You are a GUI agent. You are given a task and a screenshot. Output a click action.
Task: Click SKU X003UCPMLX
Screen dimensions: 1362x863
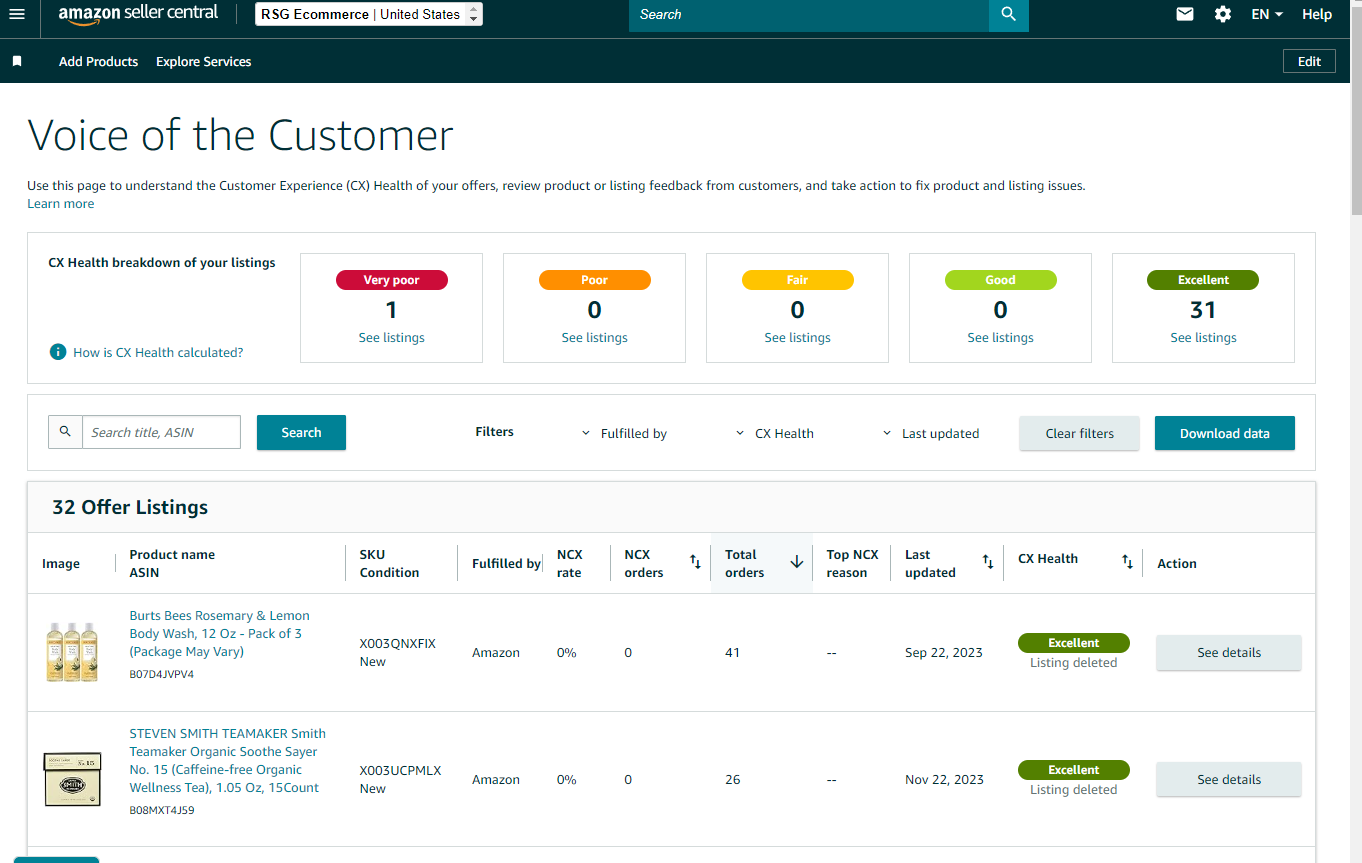pos(400,771)
